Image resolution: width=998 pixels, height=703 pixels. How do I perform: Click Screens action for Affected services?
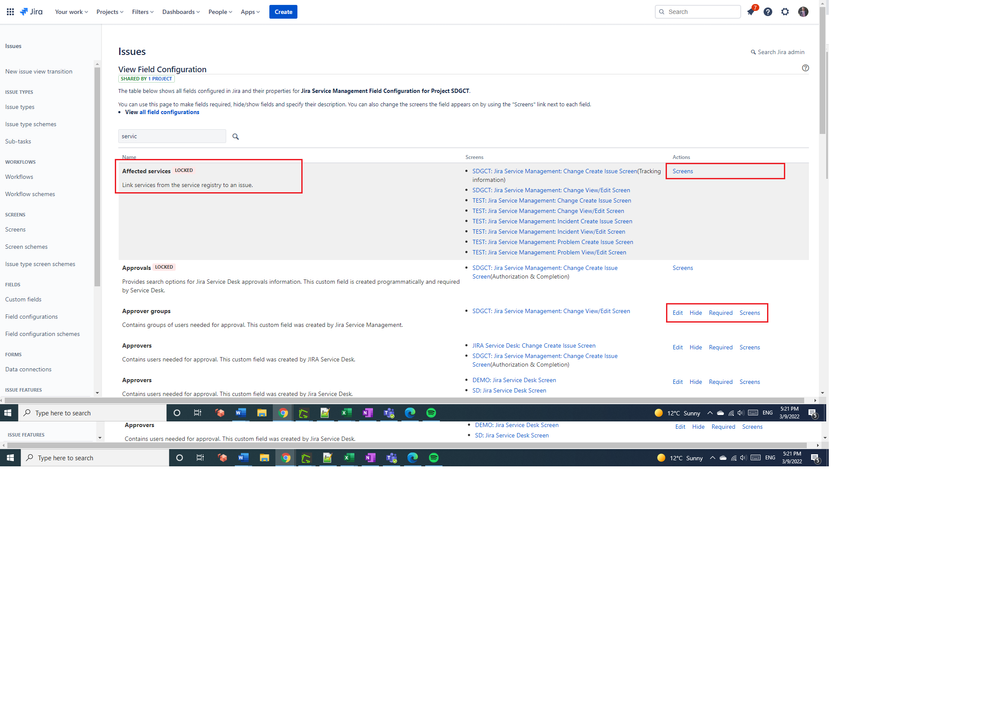click(682, 171)
